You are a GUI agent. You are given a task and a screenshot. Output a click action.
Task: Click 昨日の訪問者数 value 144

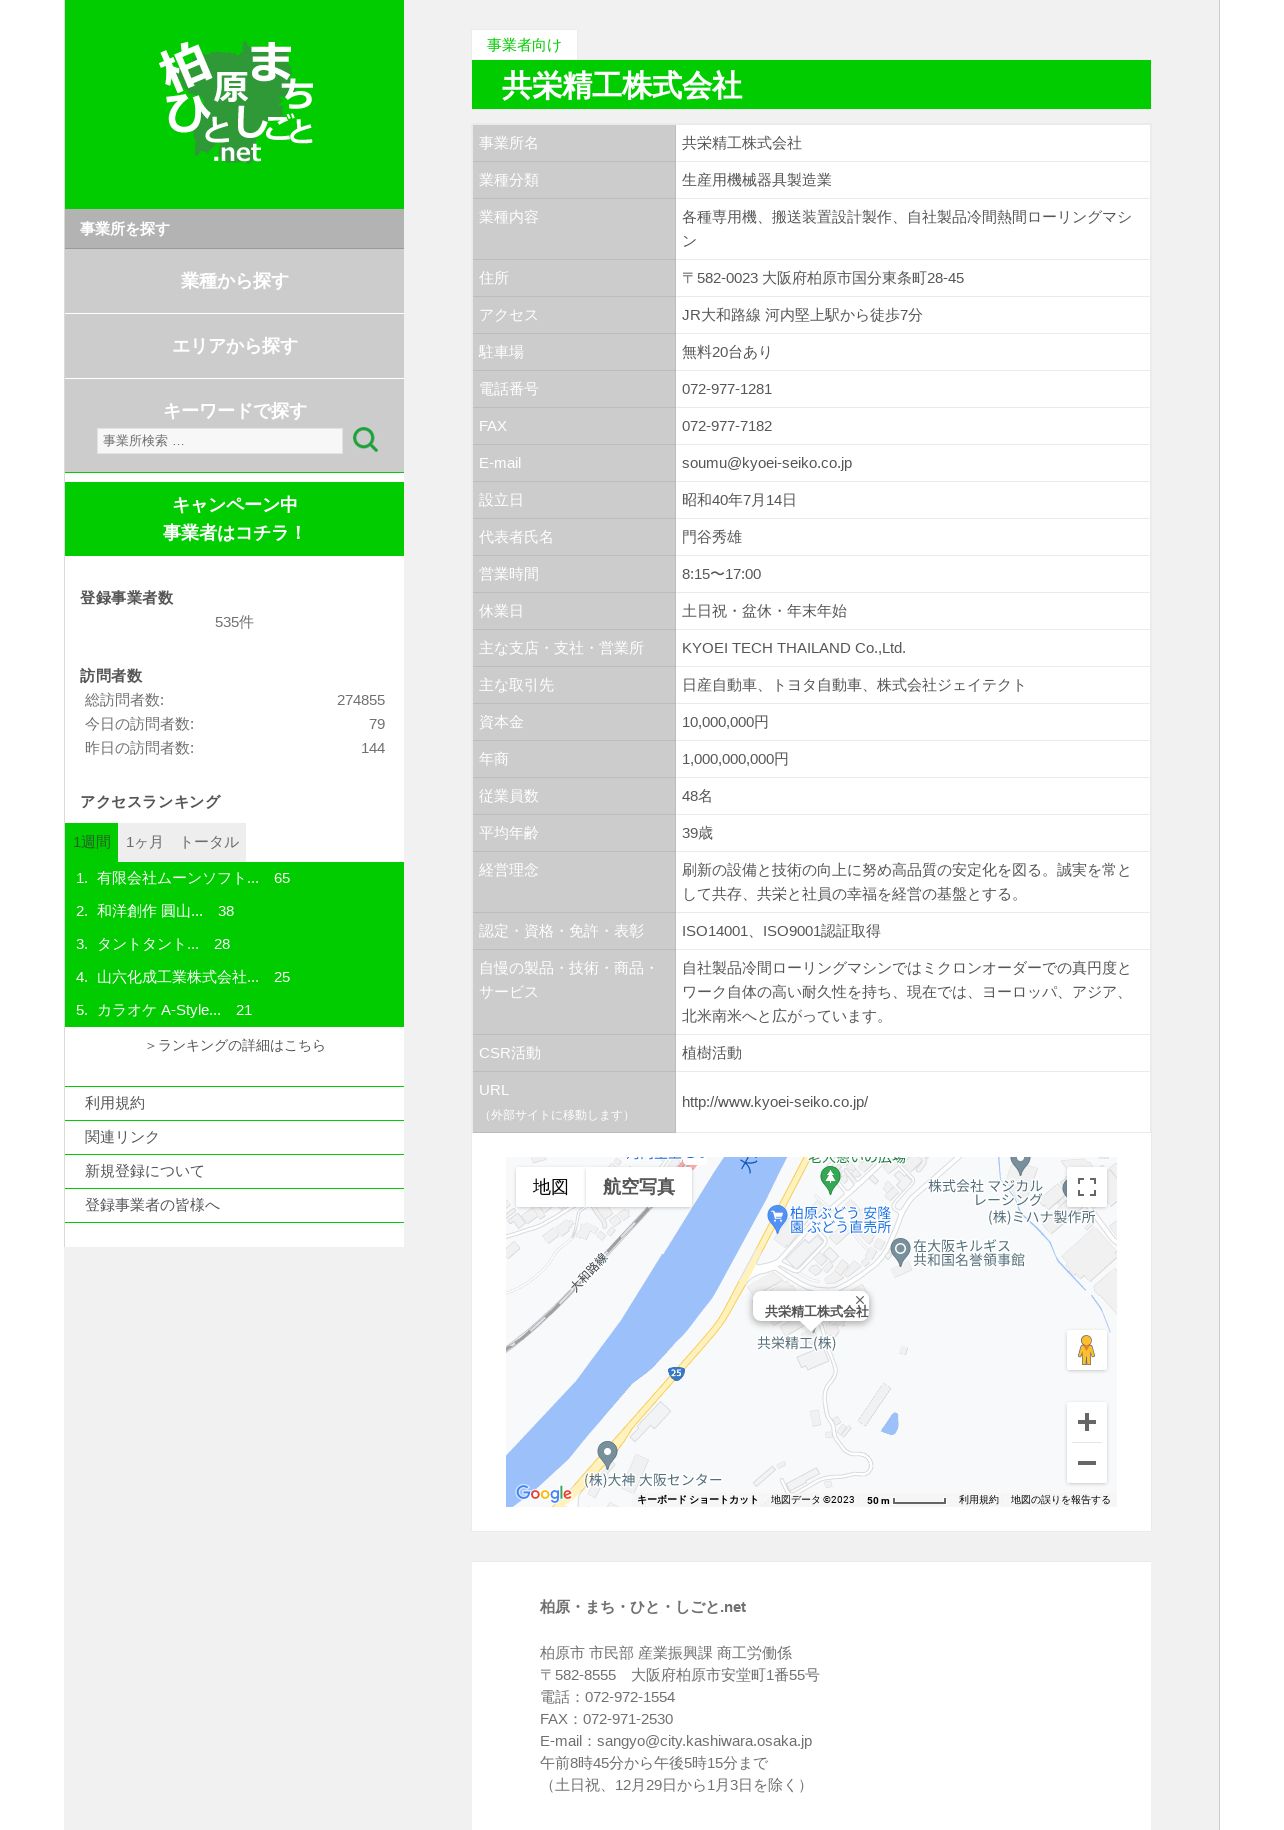tap(373, 748)
